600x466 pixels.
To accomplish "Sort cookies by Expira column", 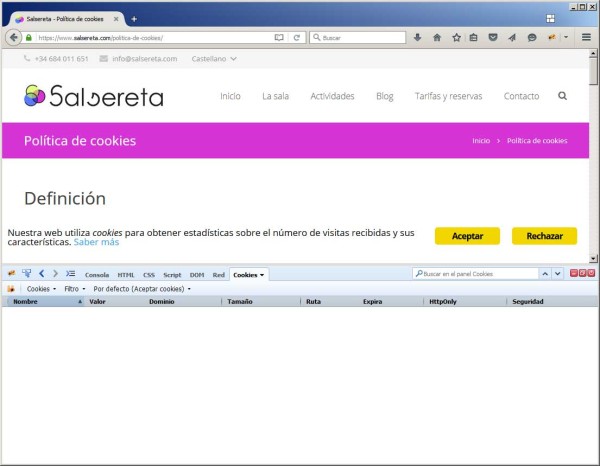I will click(372, 301).
